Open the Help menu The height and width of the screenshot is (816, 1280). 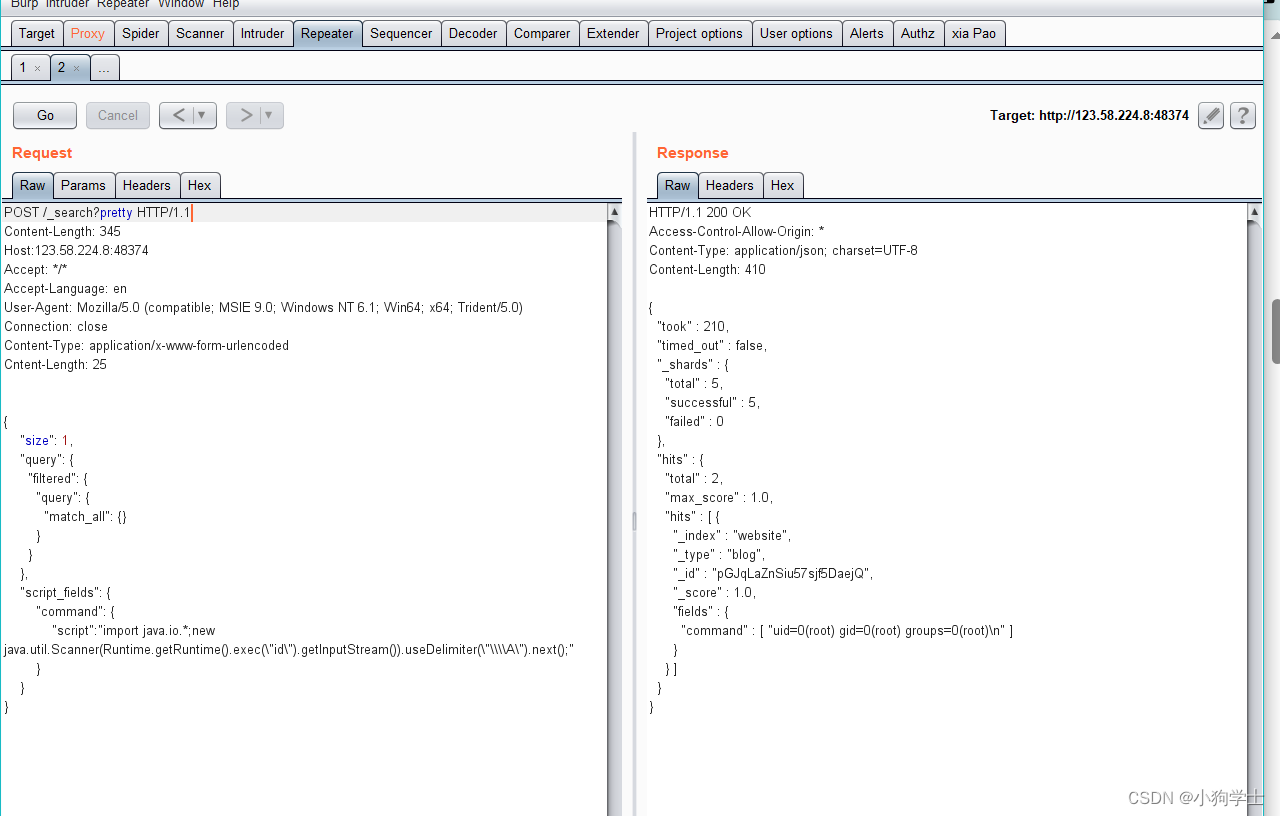point(226,4)
